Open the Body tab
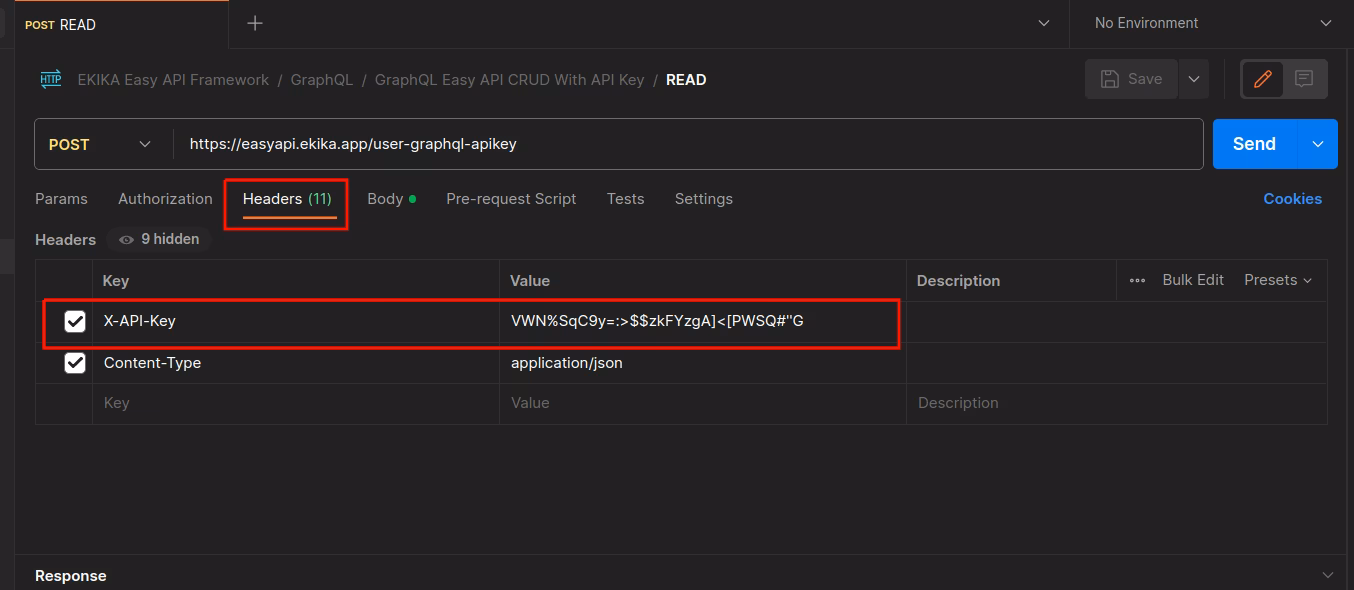 pos(391,198)
